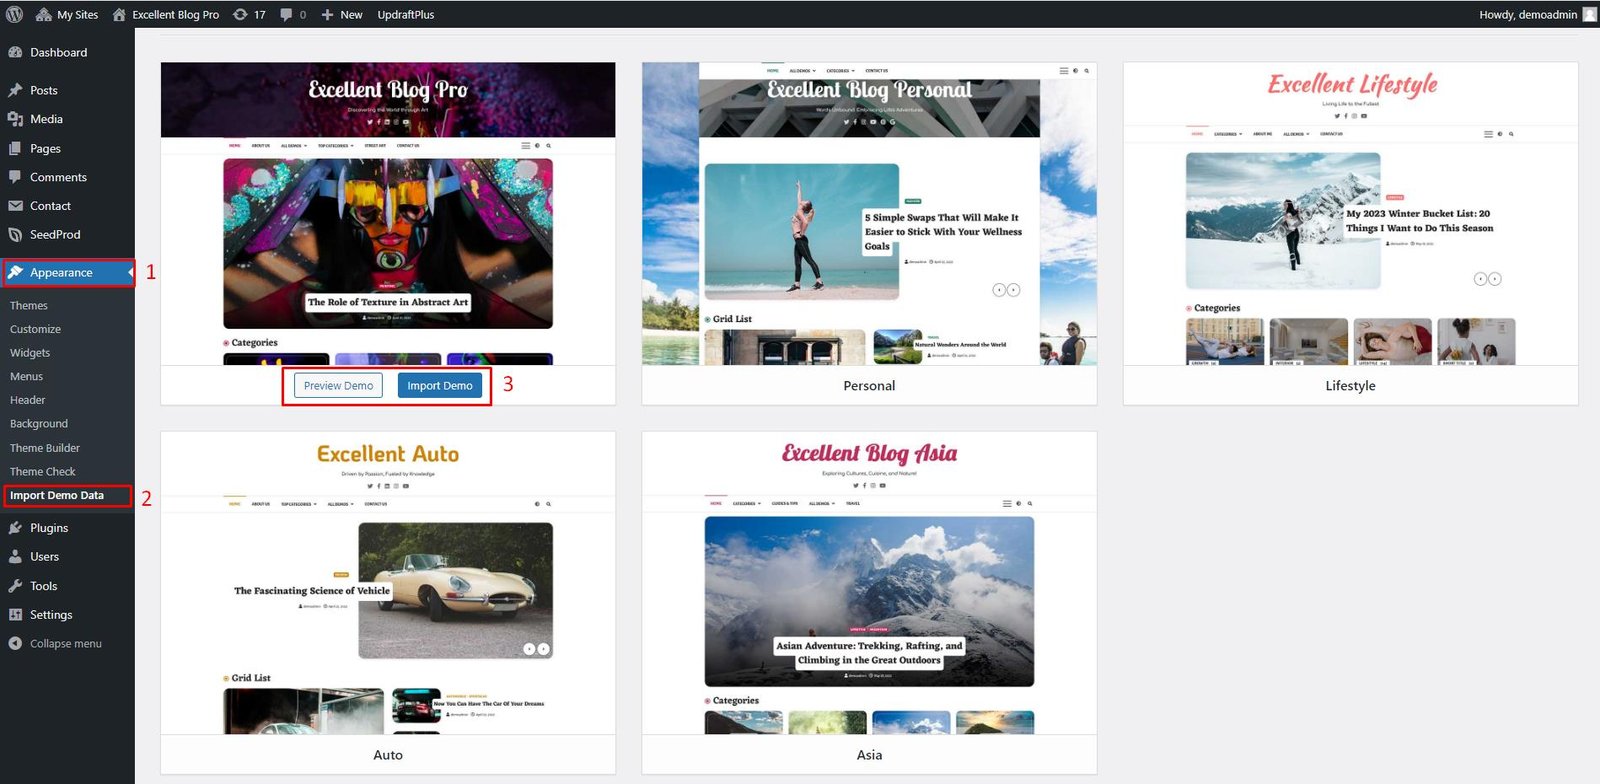Click the Plugins plug icon
This screenshot has width=1600, height=784.
coord(15,528)
